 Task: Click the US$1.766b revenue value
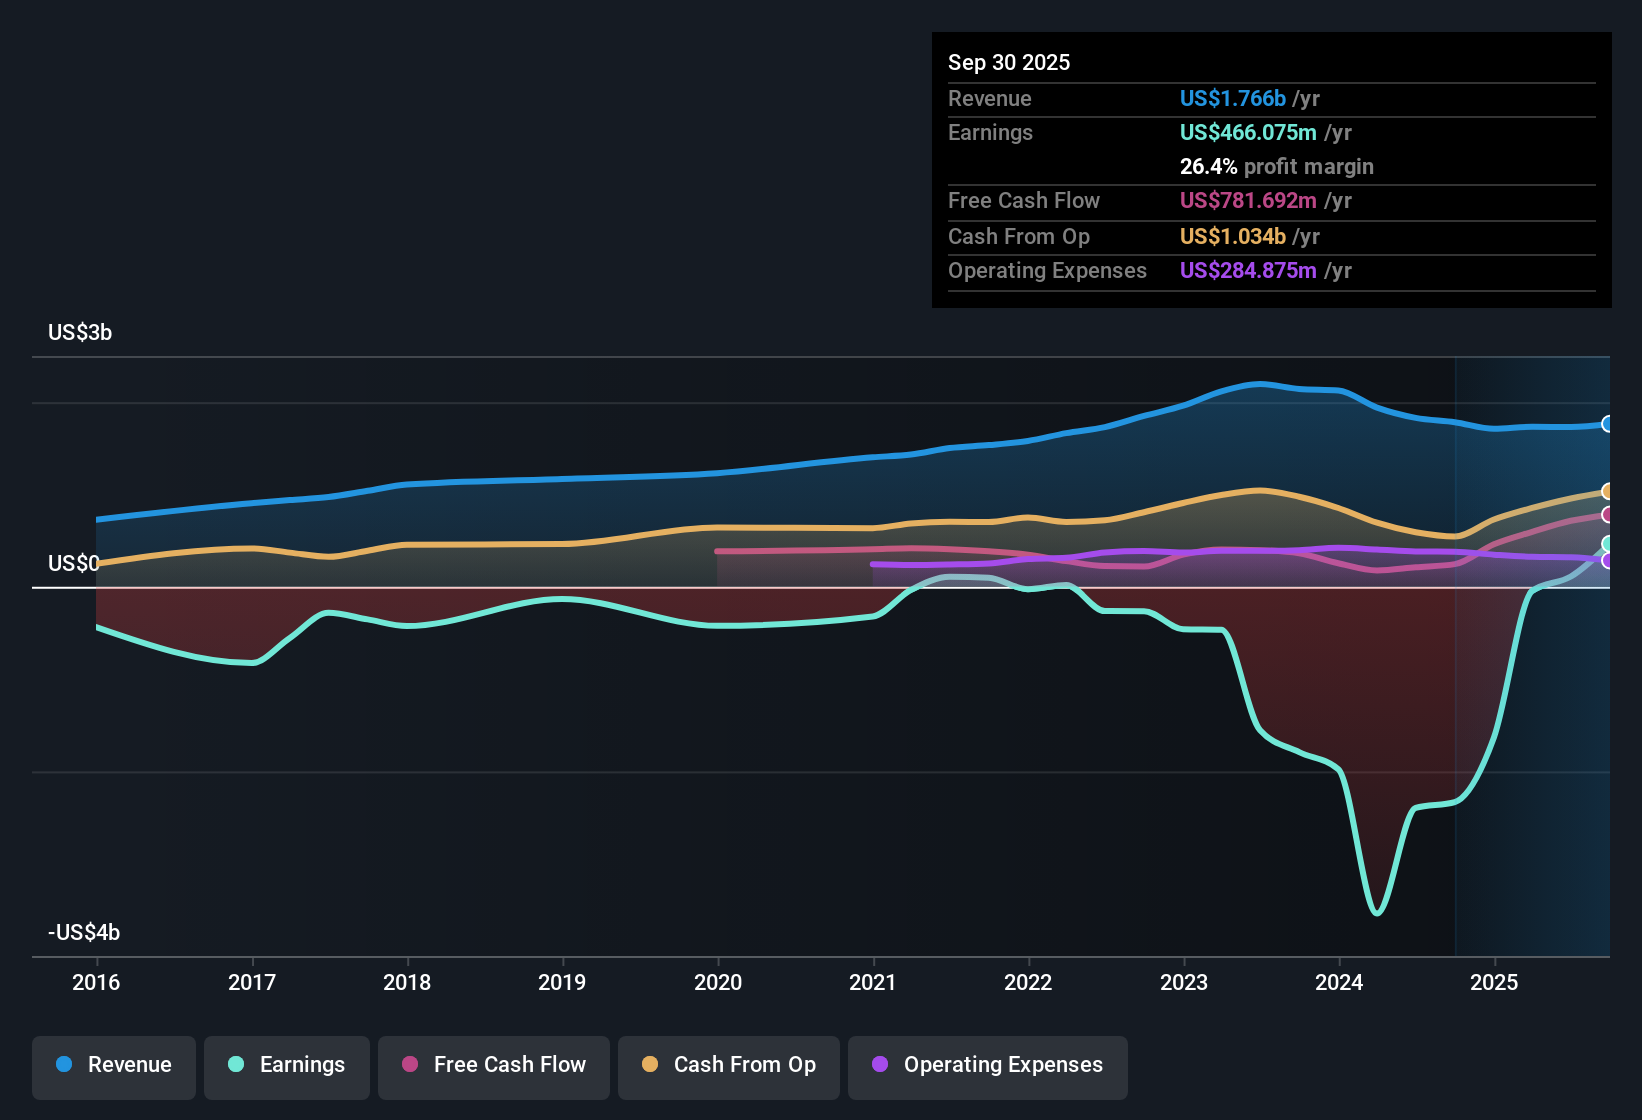point(1231,98)
